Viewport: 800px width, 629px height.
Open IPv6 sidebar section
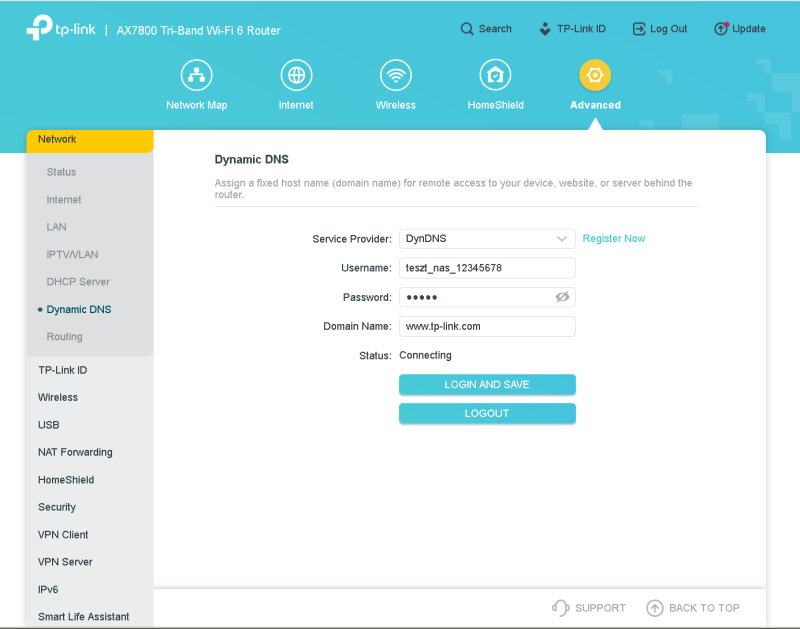pyautogui.click(x=48, y=589)
